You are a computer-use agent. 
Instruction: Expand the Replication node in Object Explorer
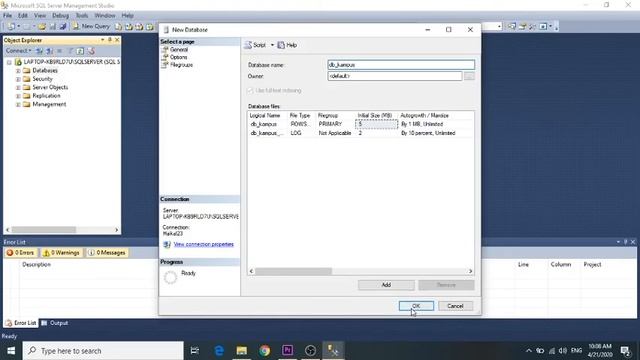pos(18,96)
